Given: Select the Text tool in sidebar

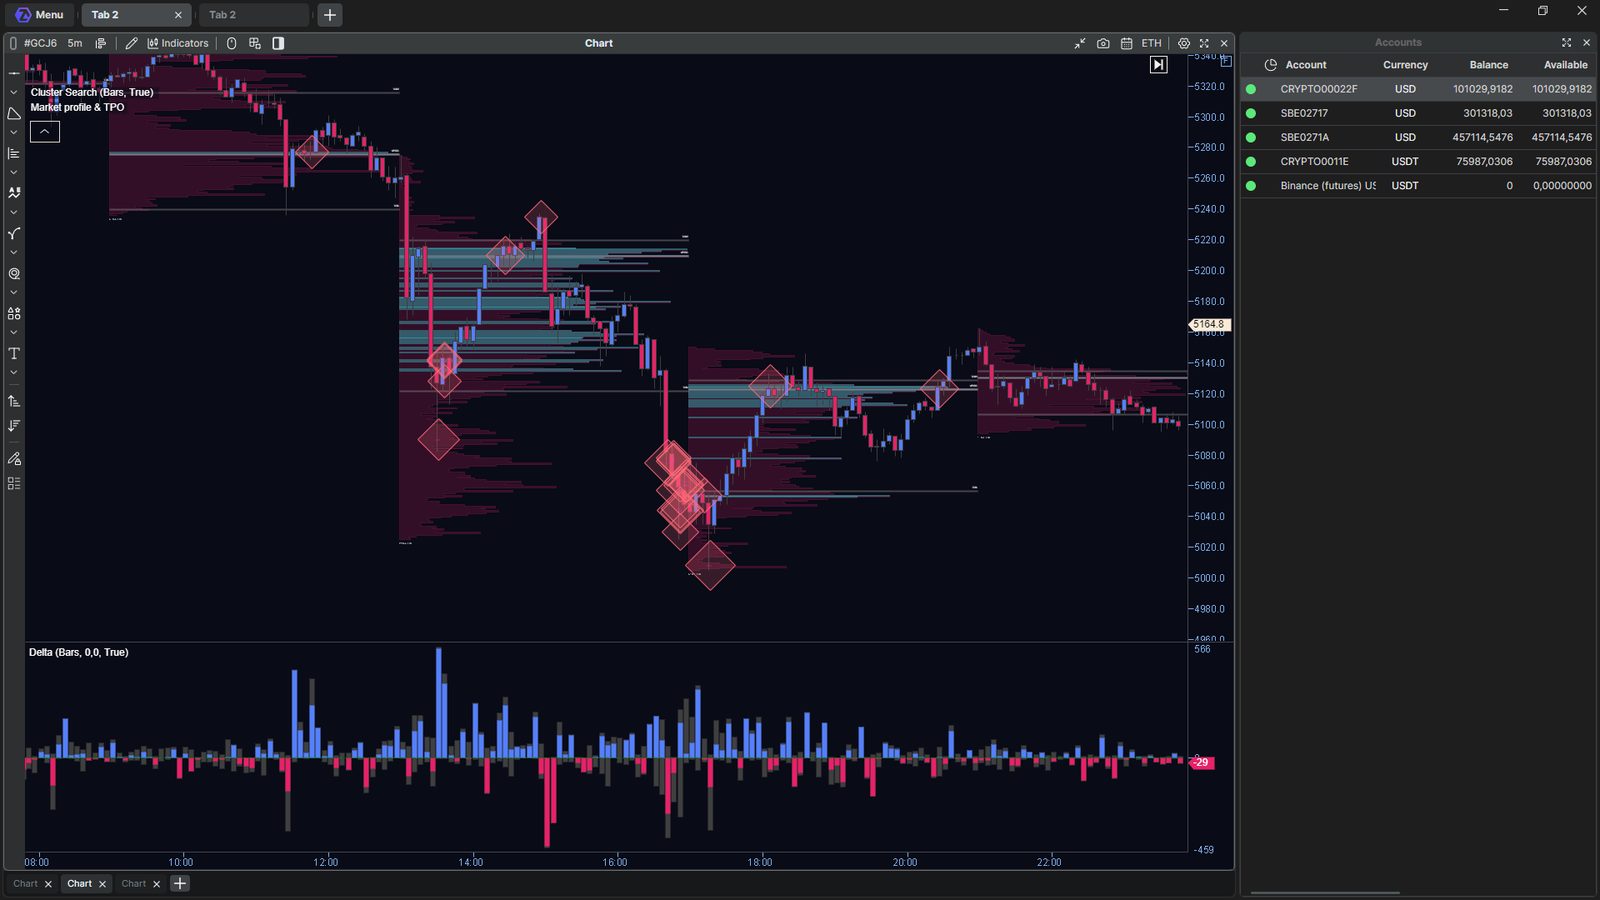Looking at the screenshot, I should tap(14, 353).
